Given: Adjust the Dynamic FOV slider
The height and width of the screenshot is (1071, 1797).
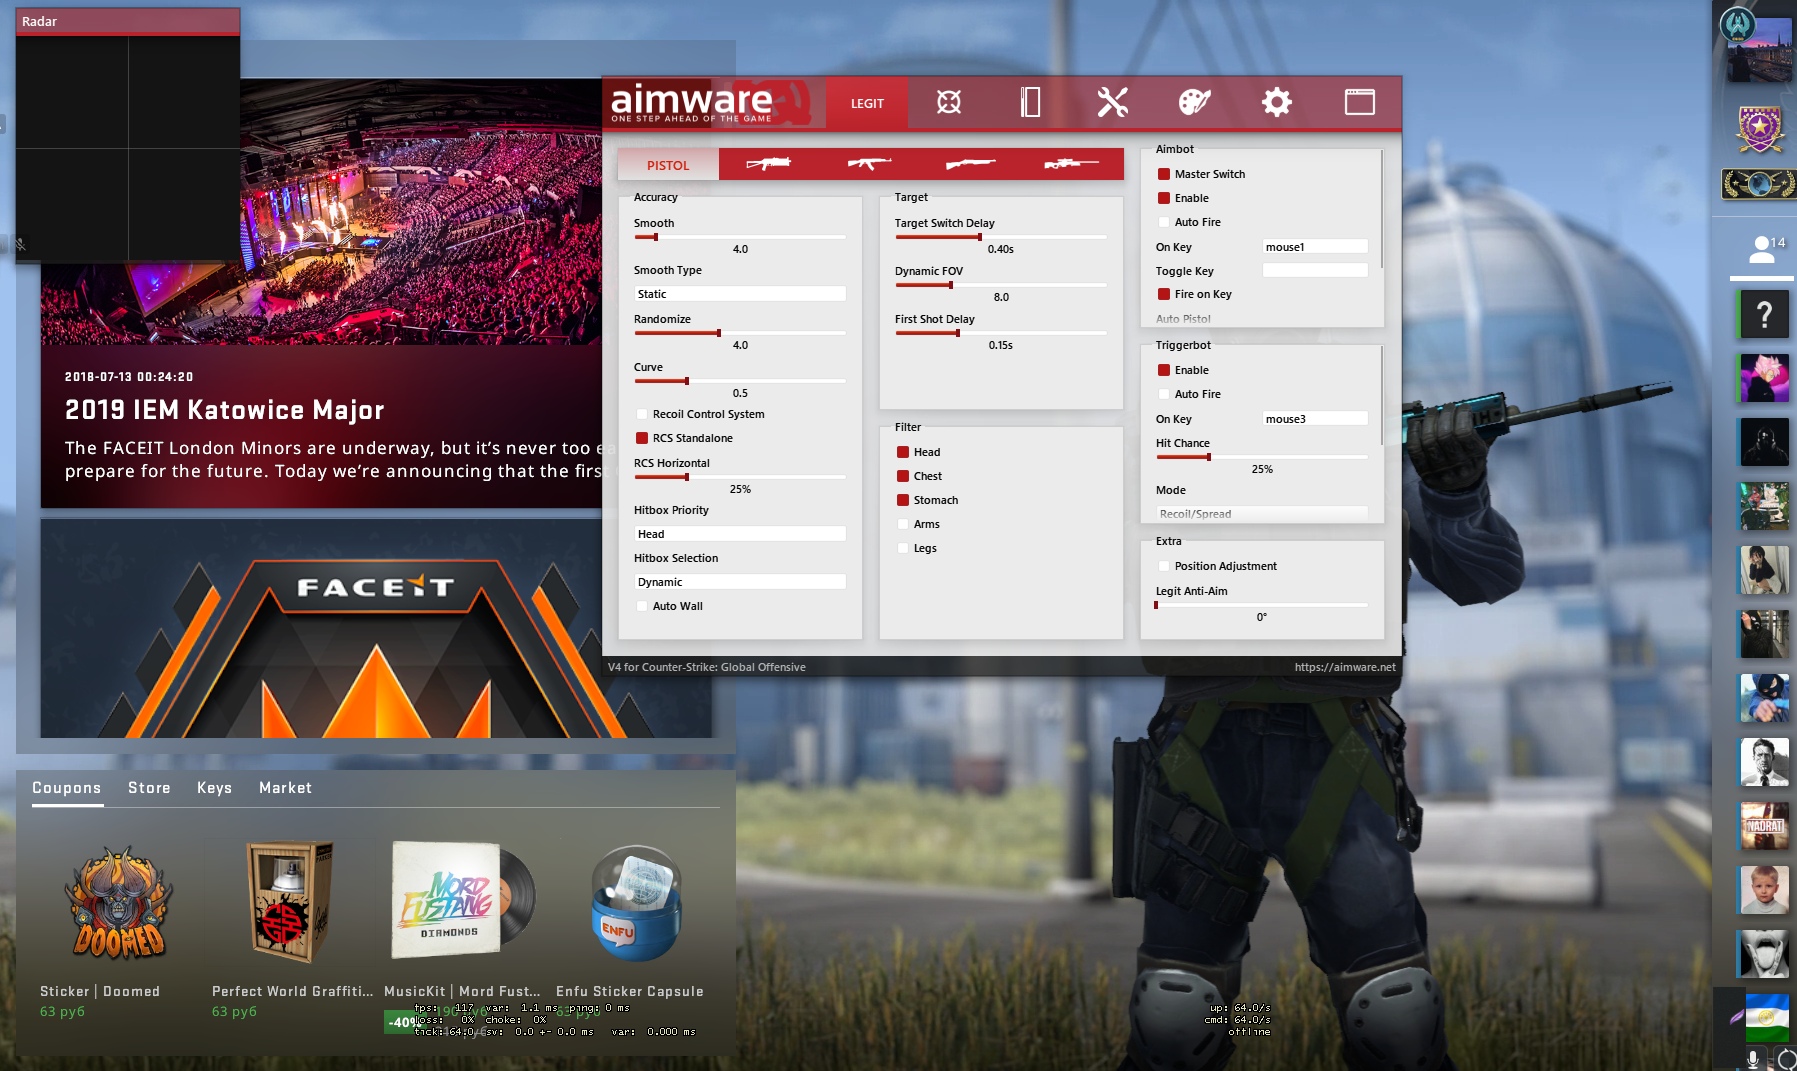Looking at the screenshot, I should 1001,285.
